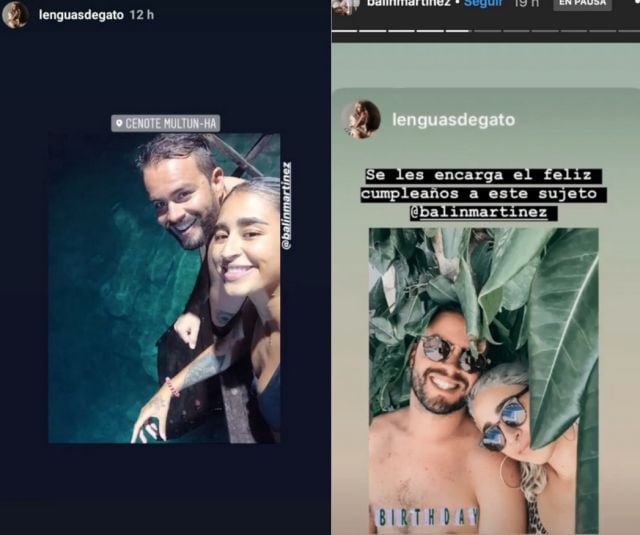Tap the BIRTHDAY letter sticker

(x=427, y=517)
